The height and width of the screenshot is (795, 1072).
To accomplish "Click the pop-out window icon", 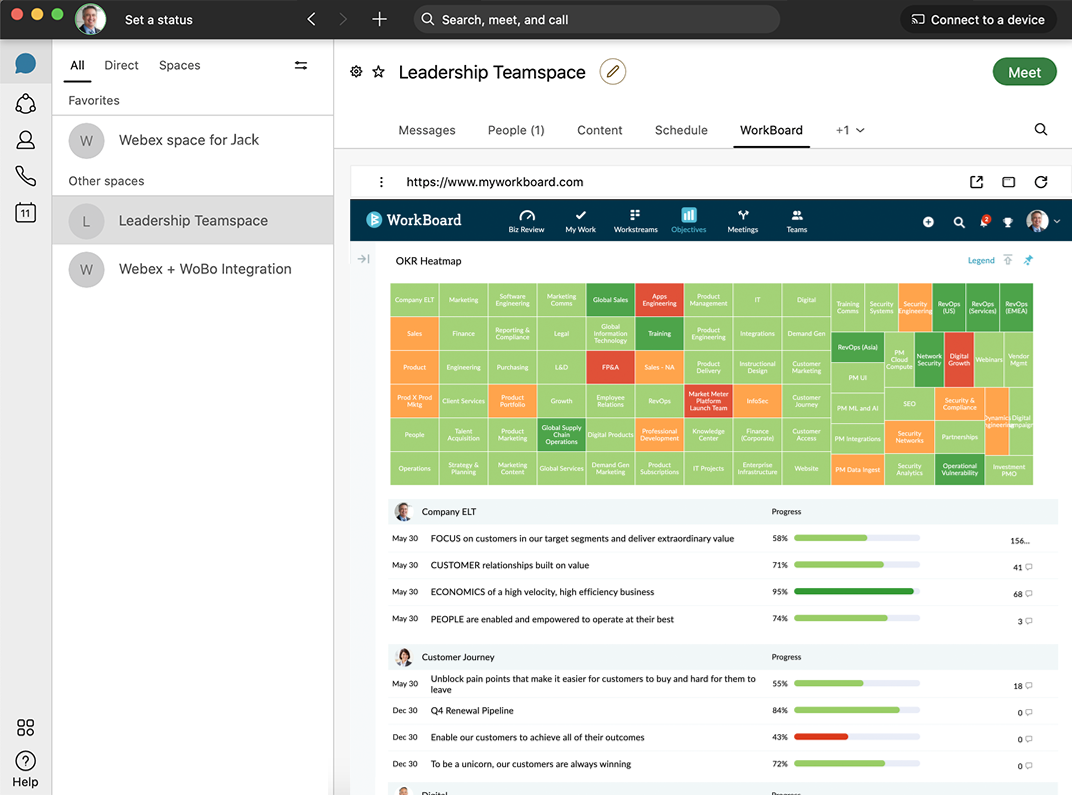I will (x=1008, y=182).
